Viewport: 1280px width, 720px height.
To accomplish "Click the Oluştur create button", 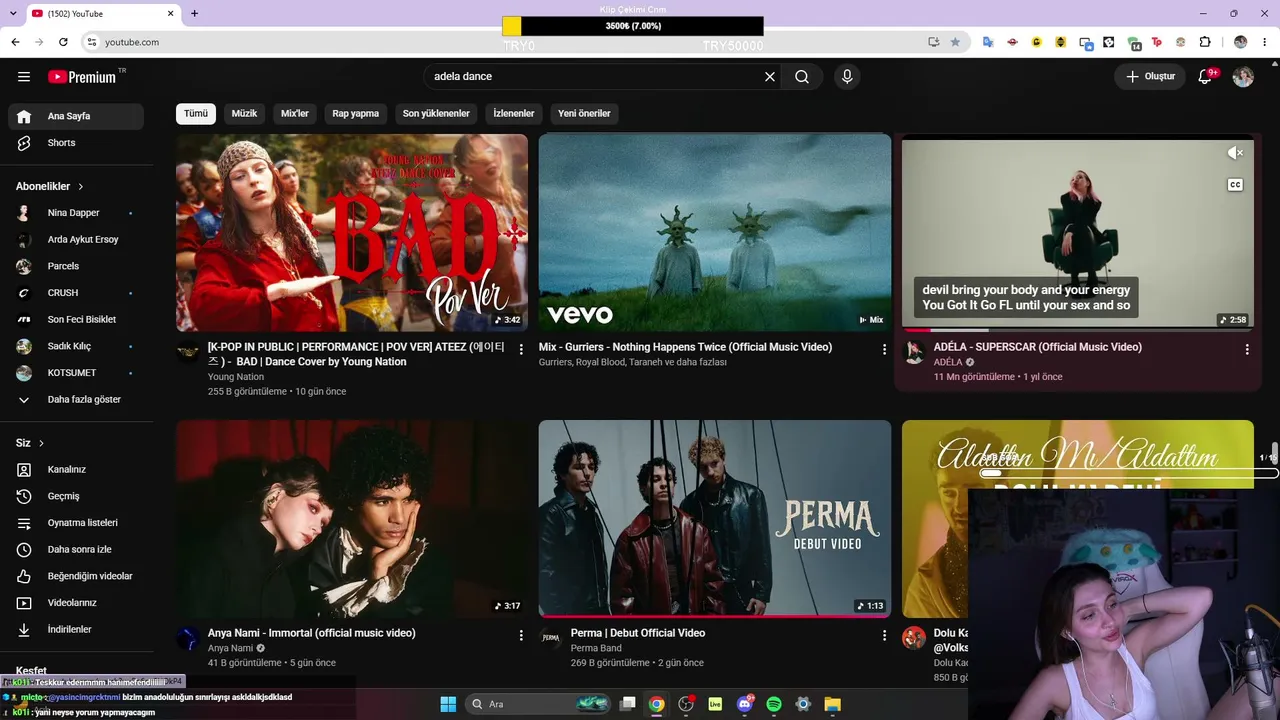I will pyautogui.click(x=1150, y=77).
